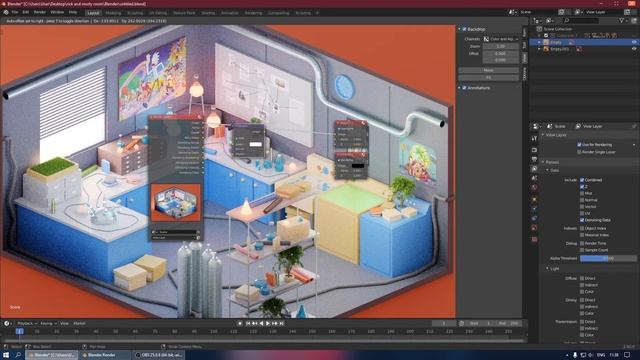Open the View Layer browse icon in header
Image resolution: width=640 pixels, height=360 pixels.
[x=578, y=12]
